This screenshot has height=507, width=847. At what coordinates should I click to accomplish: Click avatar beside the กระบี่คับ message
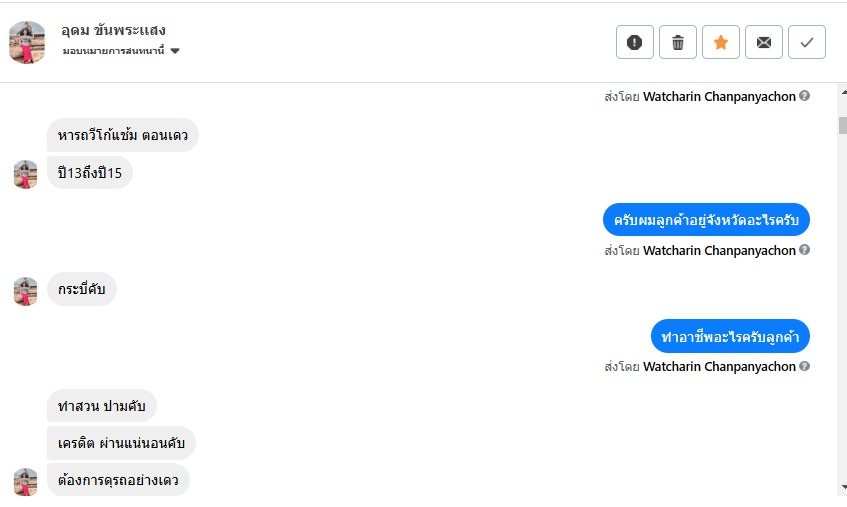click(x=25, y=291)
